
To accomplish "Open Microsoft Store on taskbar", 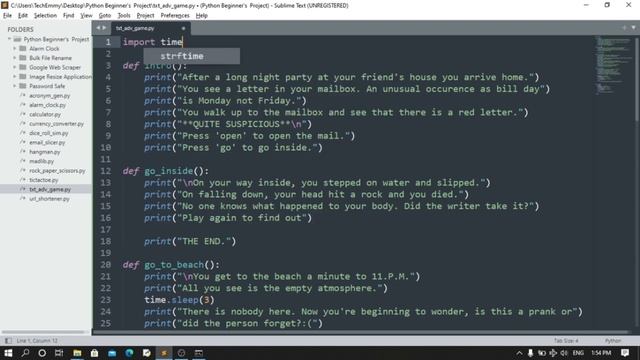I will pyautogui.click(x=94, y=353).
